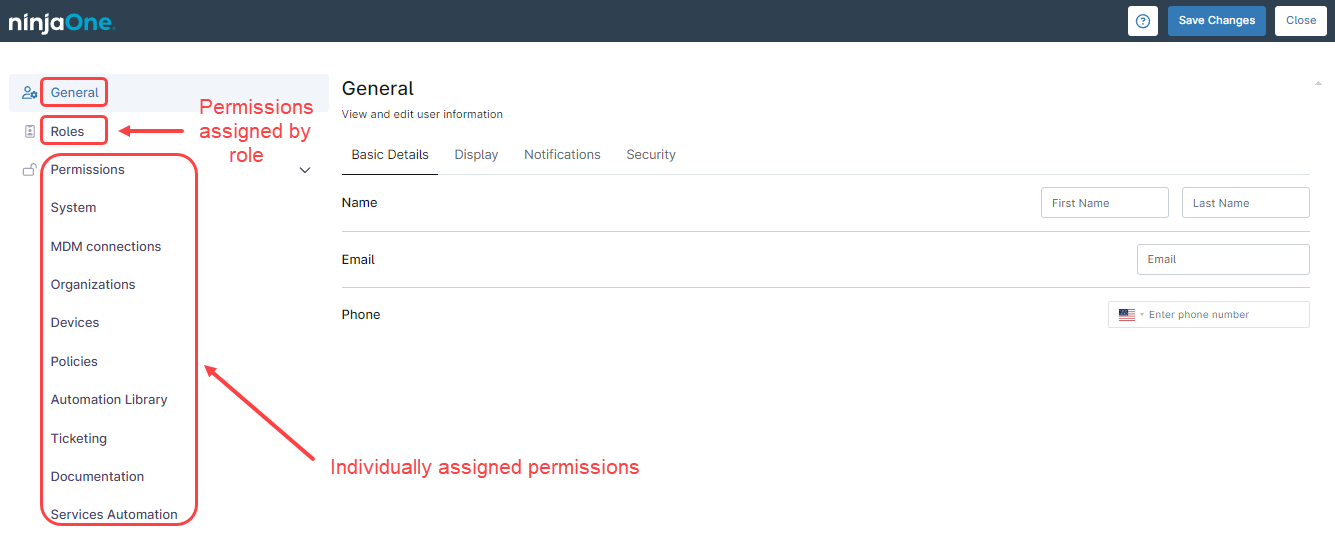The image size is (1335, 533).
Task: Select System under Permissions
Action: (x=74, y=208)
